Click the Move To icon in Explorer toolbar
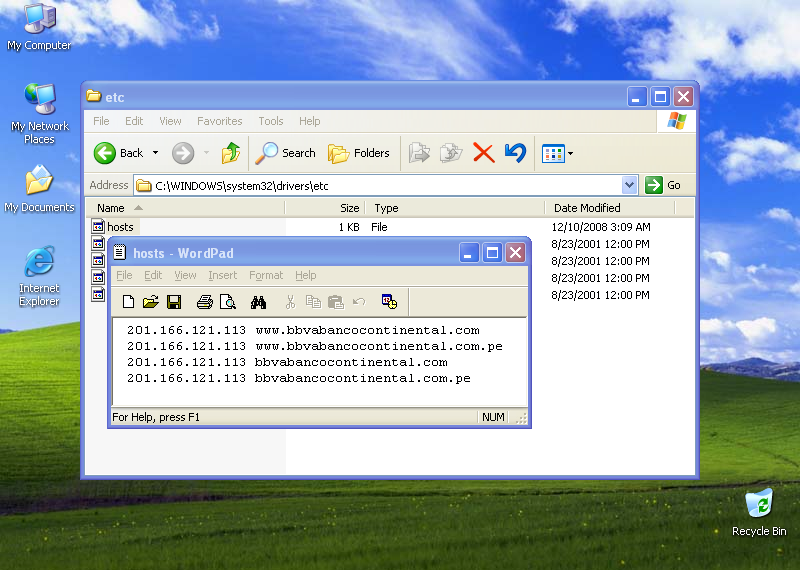Image resolution: width=800 pixels, height=570 pixels. [419, 153]
